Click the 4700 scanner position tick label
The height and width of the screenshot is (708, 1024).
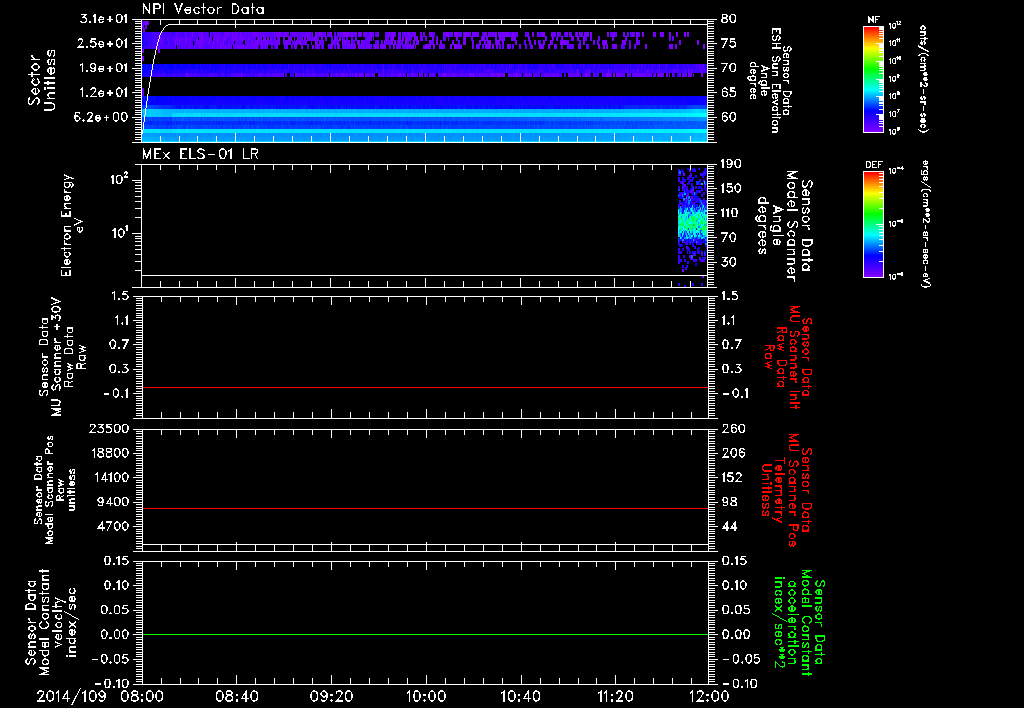click(113, 526)
